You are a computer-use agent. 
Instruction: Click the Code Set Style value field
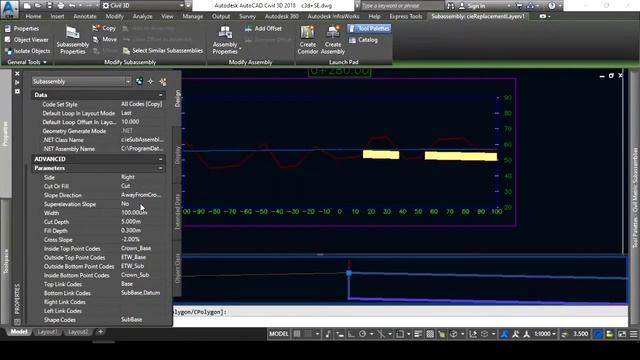click(142, 104)
